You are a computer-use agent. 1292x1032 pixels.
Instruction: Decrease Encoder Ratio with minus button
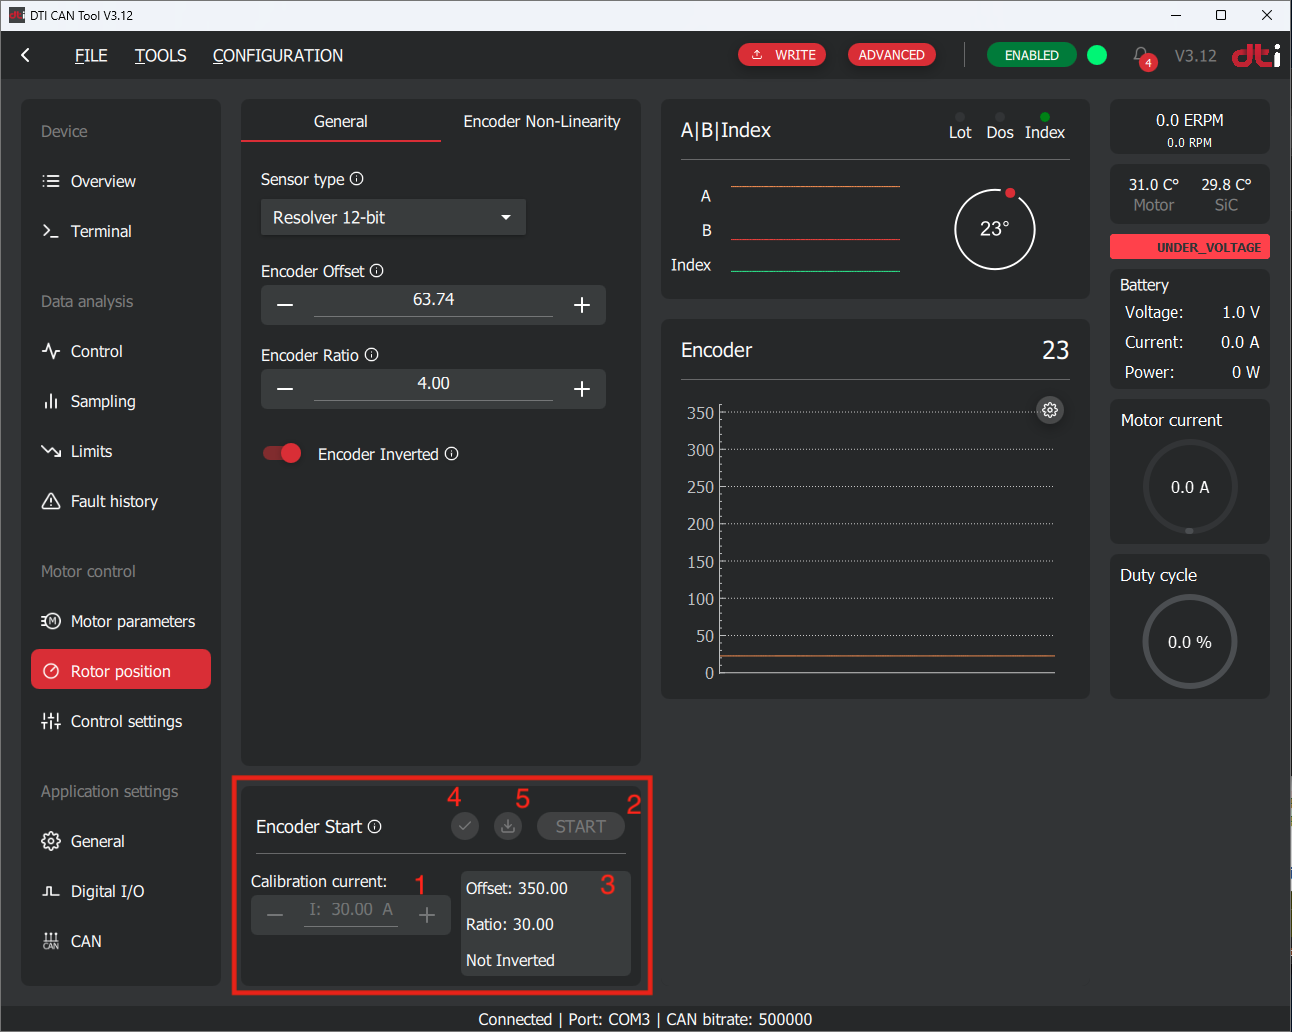285,389
